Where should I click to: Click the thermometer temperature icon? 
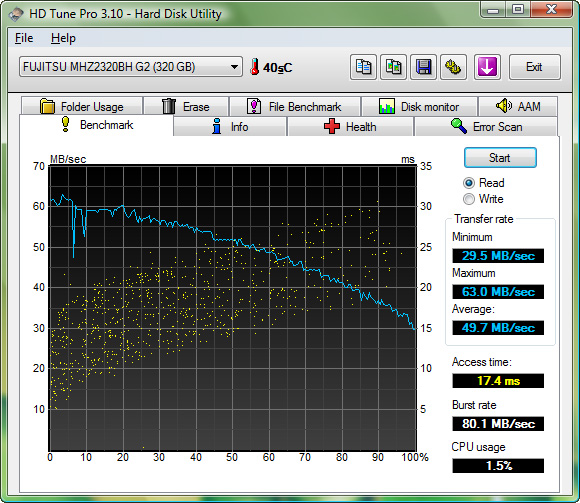254,67
